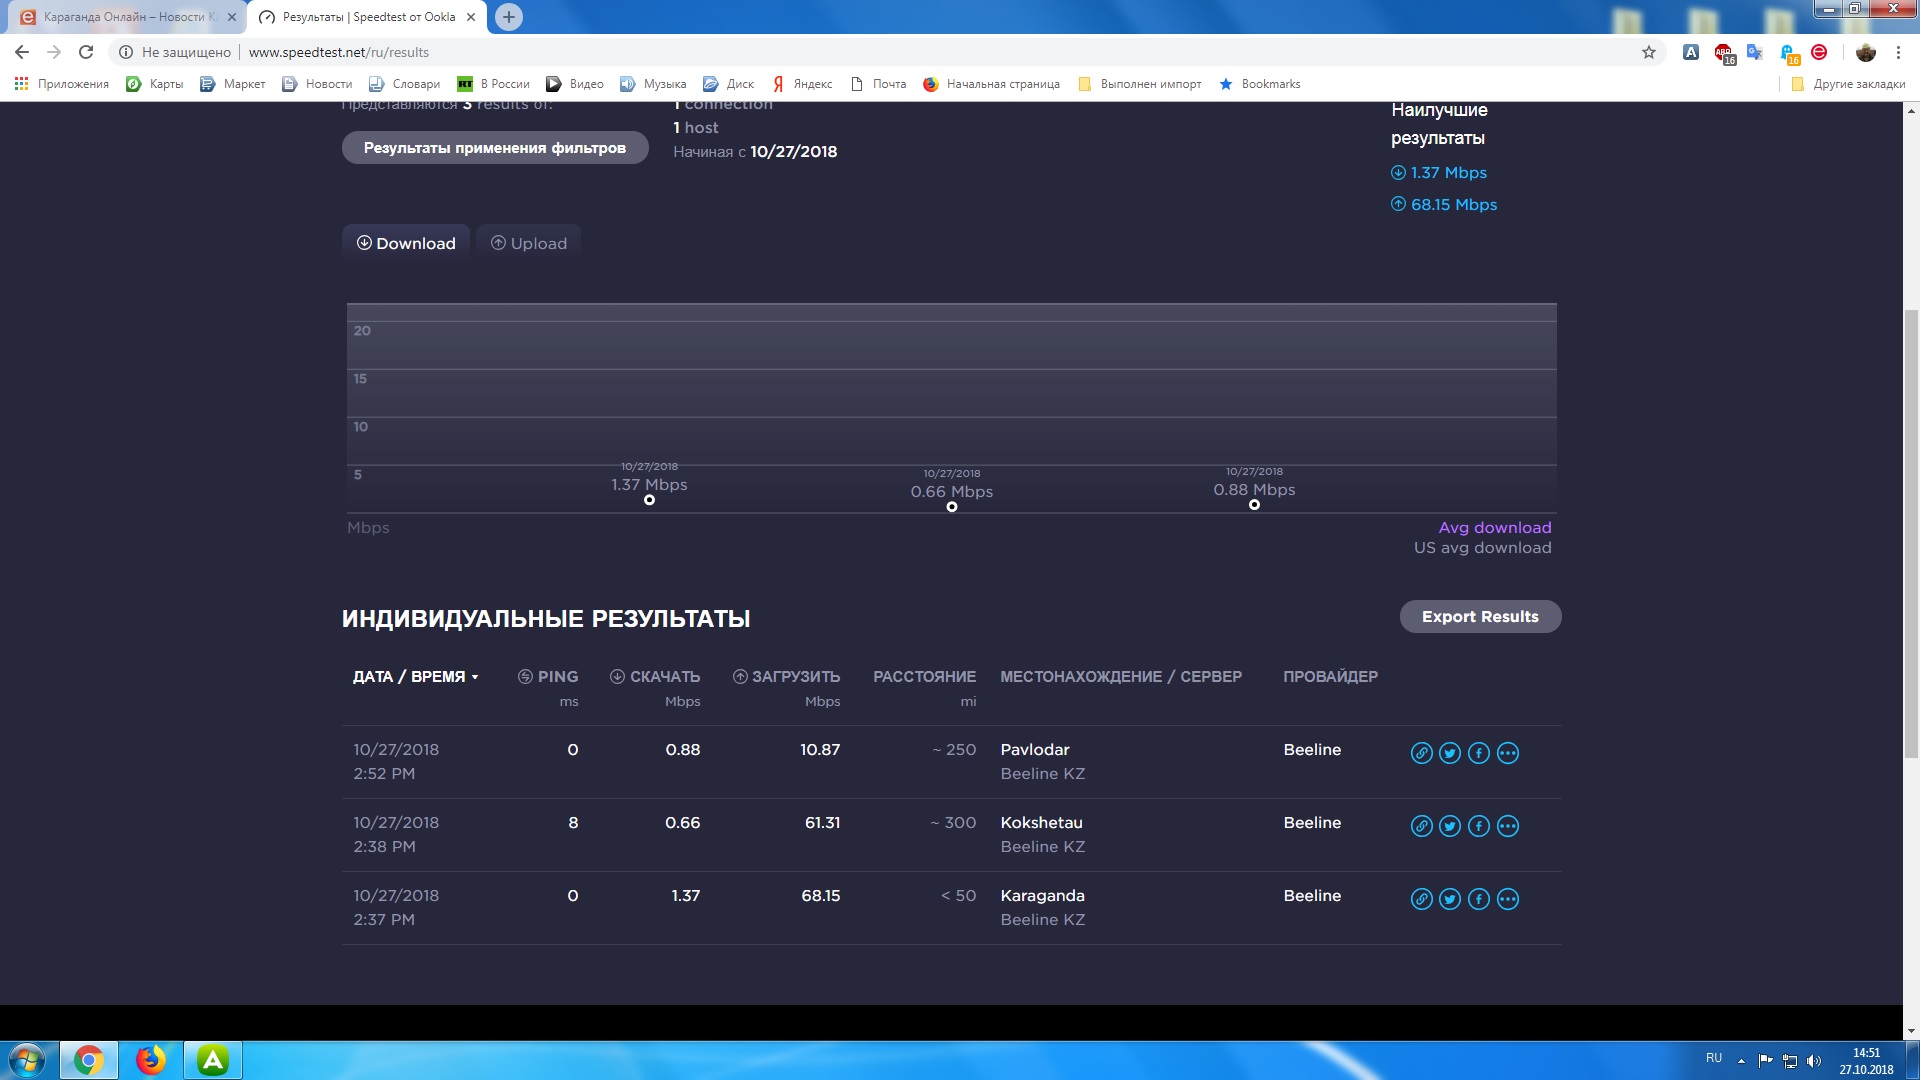Share the Kokshetau result on Facebook

(x=1479, y=826)
